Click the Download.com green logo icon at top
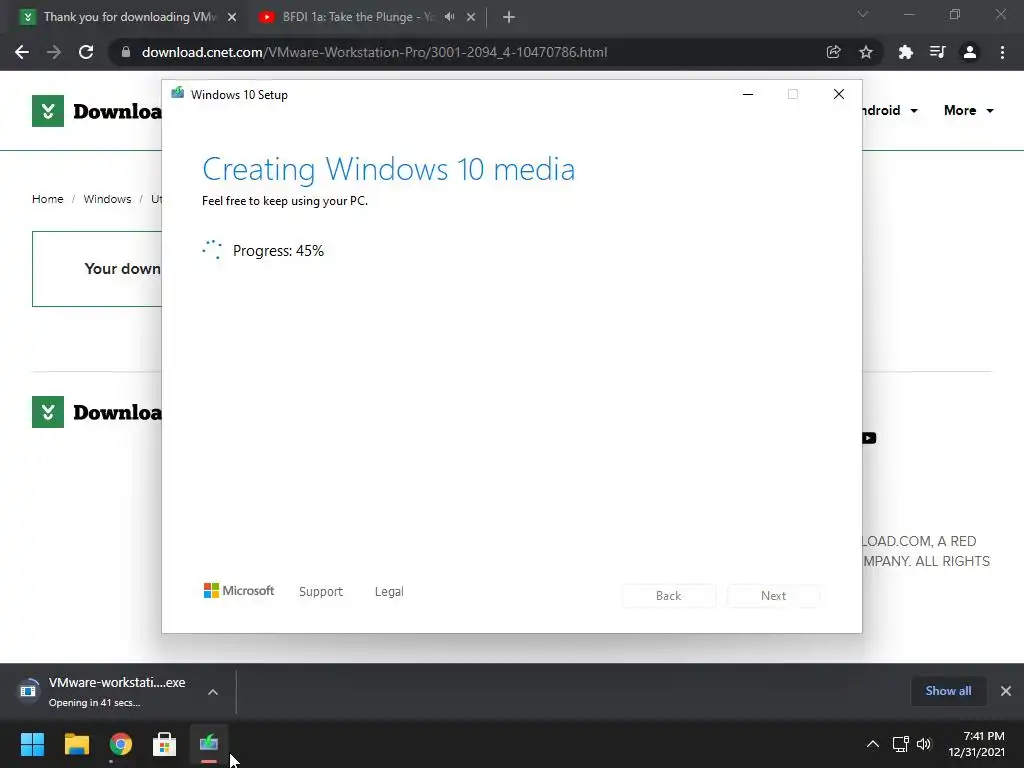 point(48,111)
